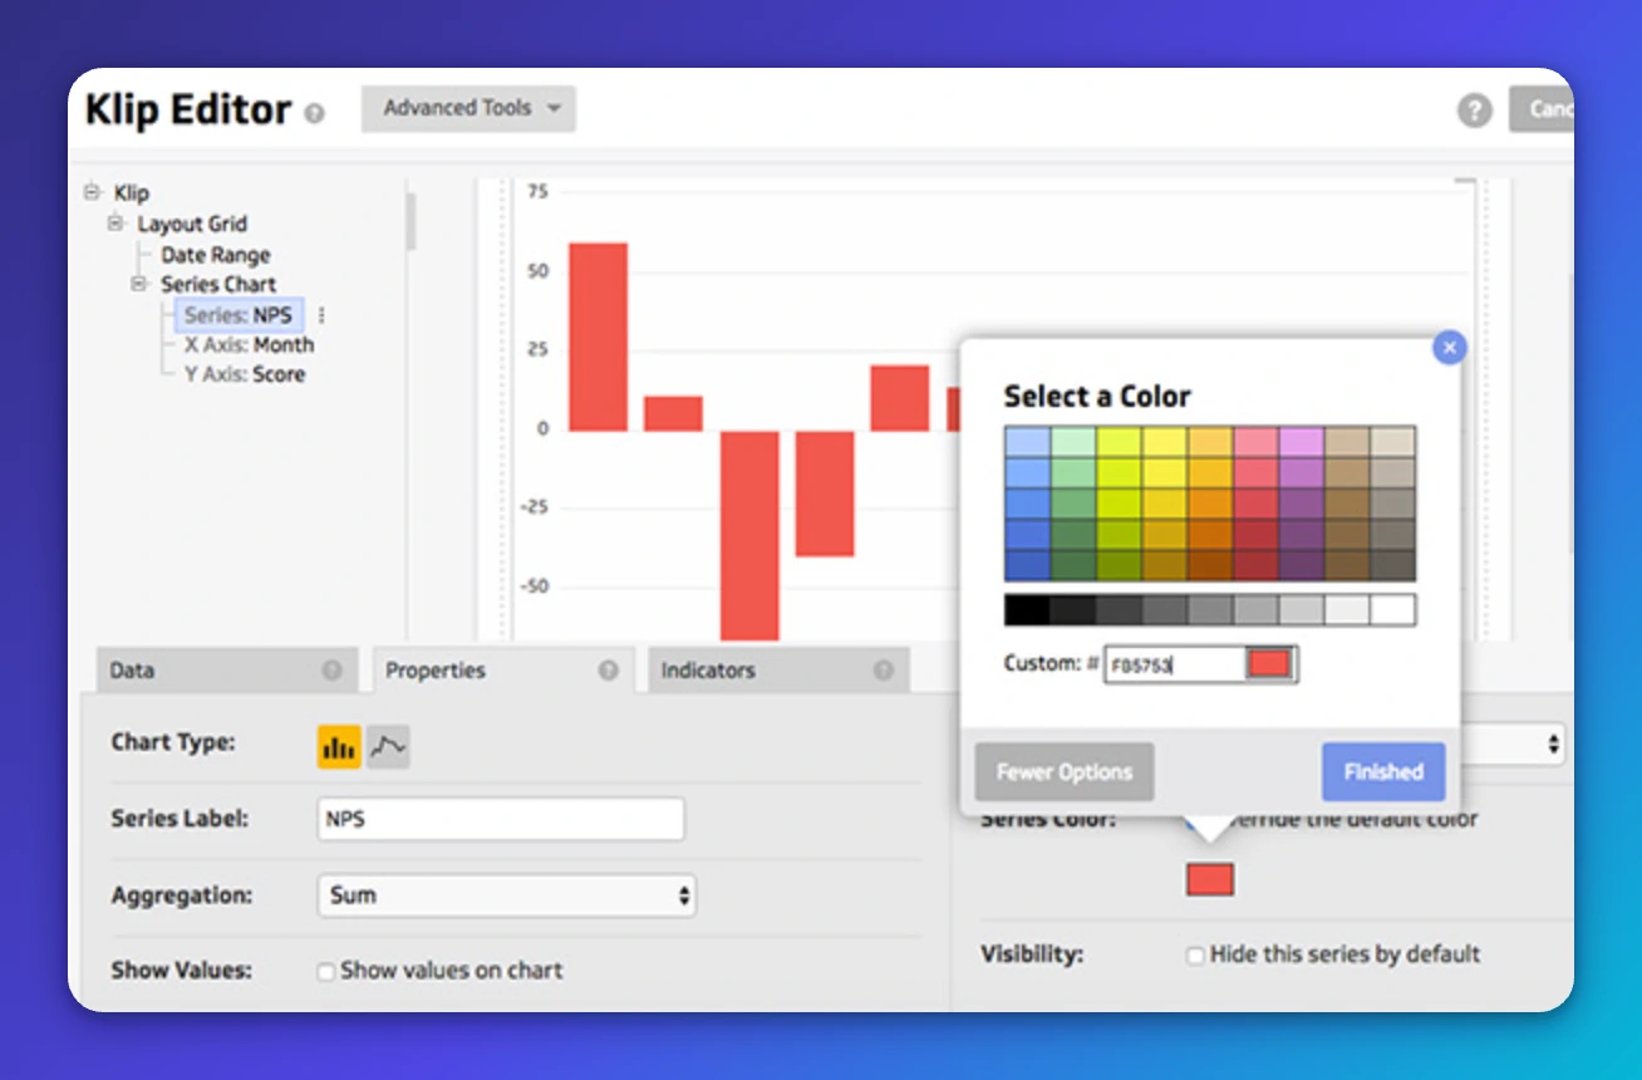Pick the white grayscale swatch
This screenshot has height=1080, width=1642.
[x=1393, y=609]
